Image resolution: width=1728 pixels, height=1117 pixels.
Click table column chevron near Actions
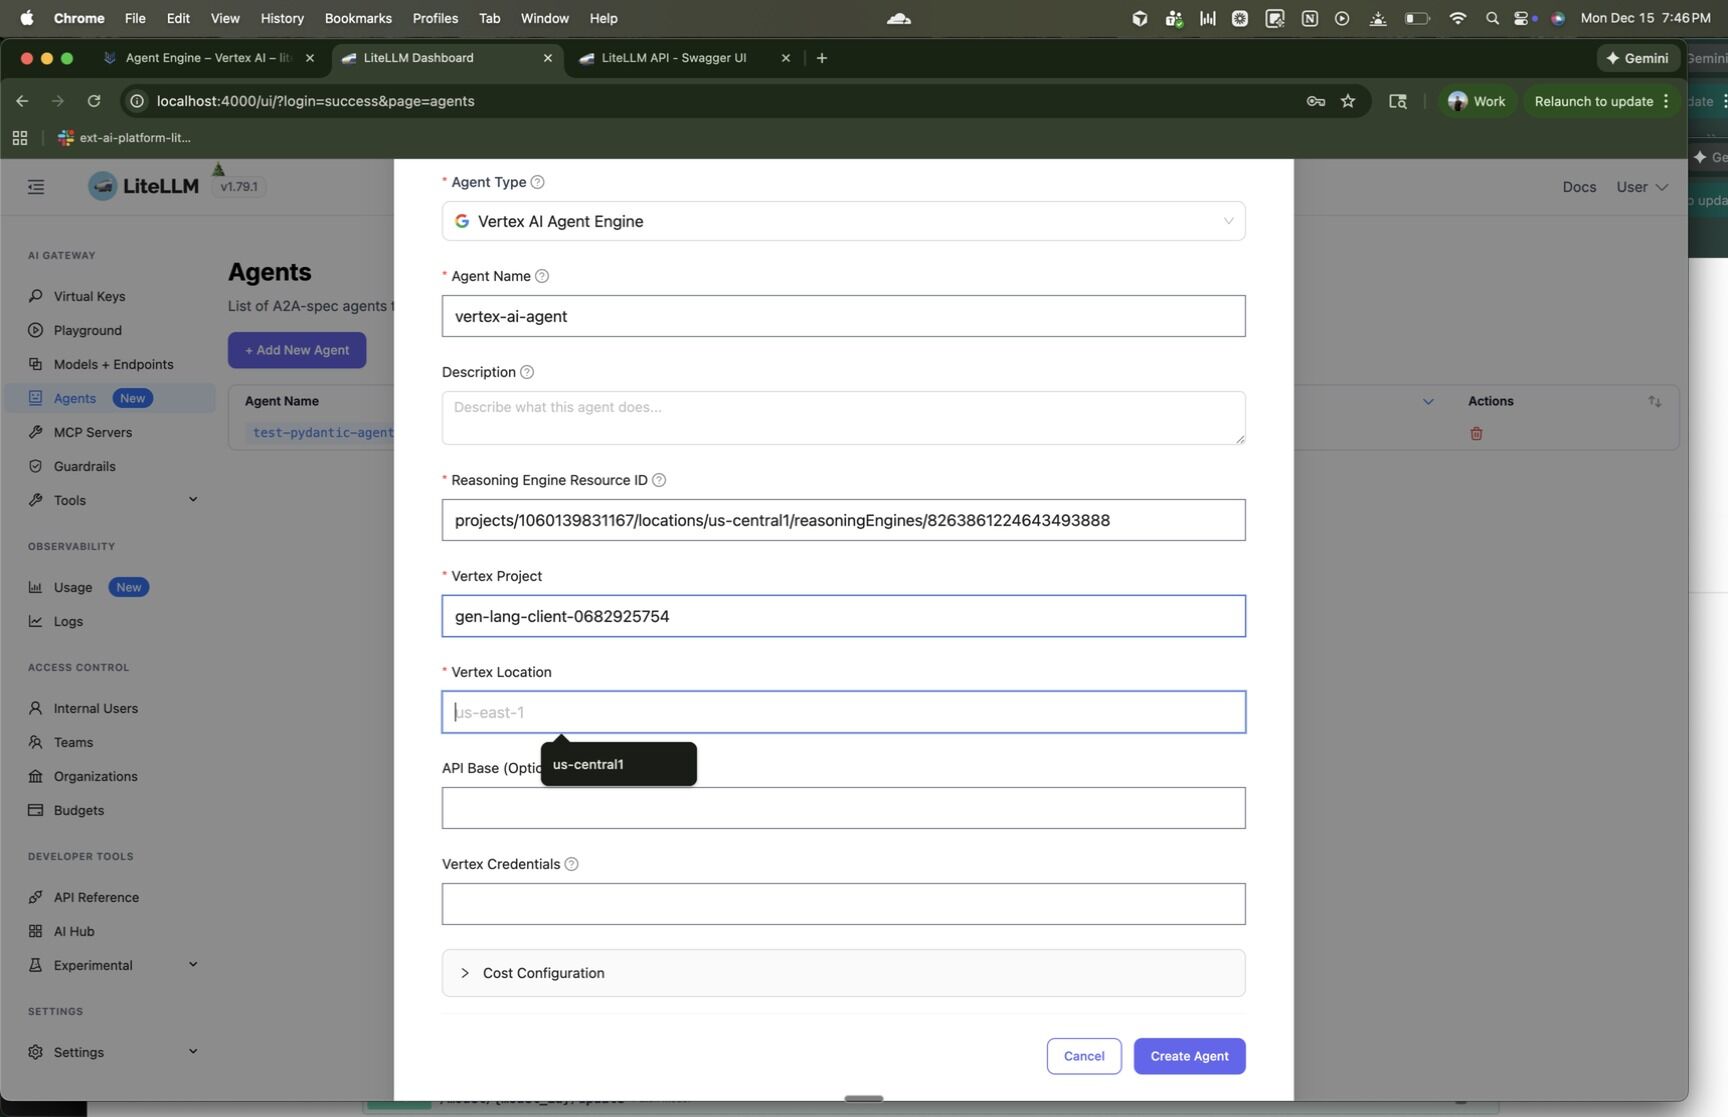coord(1428,401)
